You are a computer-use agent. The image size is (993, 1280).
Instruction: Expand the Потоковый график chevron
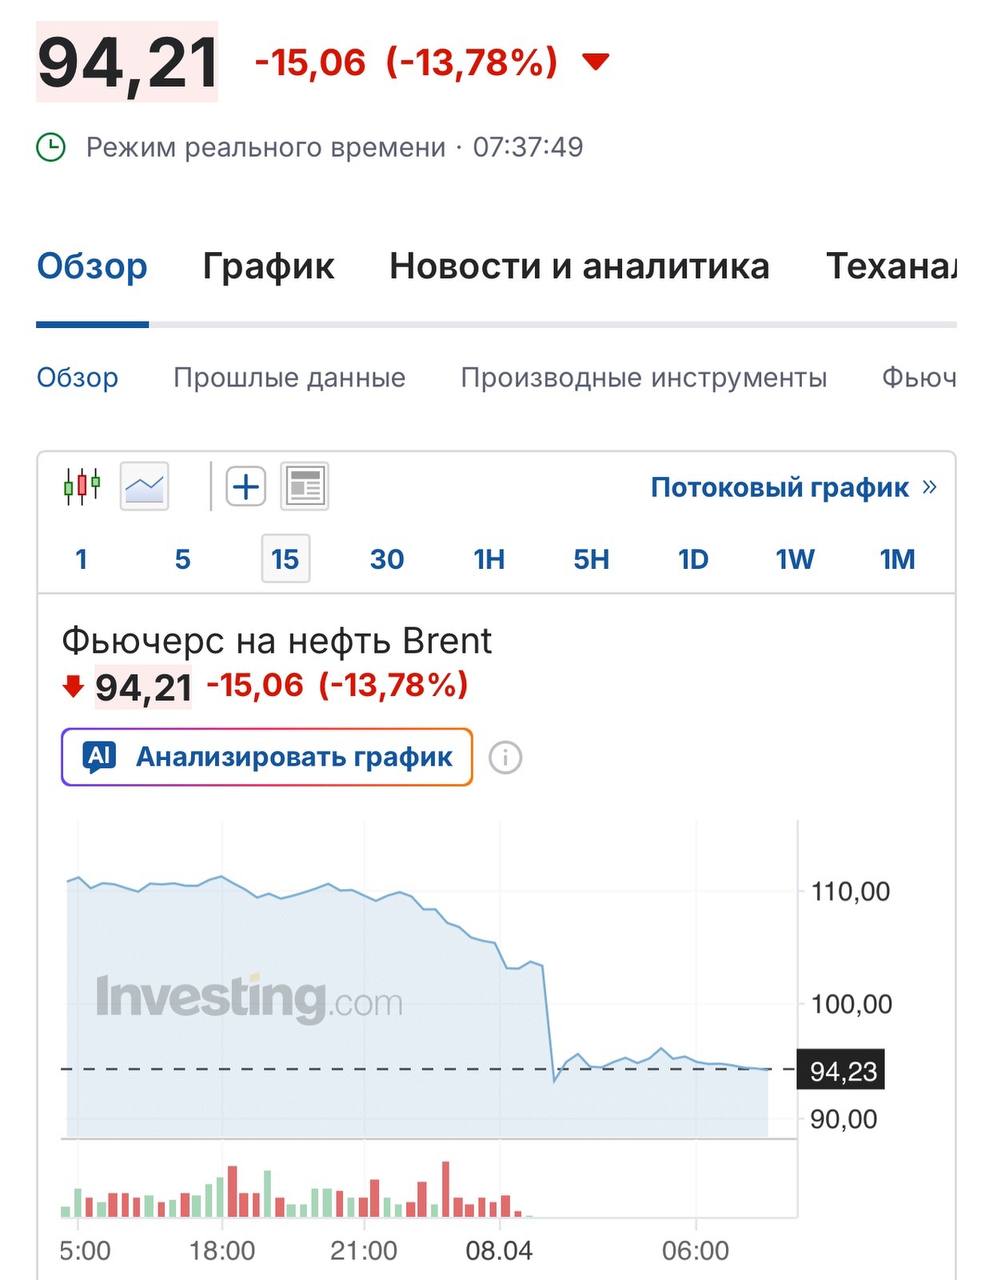[930, 487]
